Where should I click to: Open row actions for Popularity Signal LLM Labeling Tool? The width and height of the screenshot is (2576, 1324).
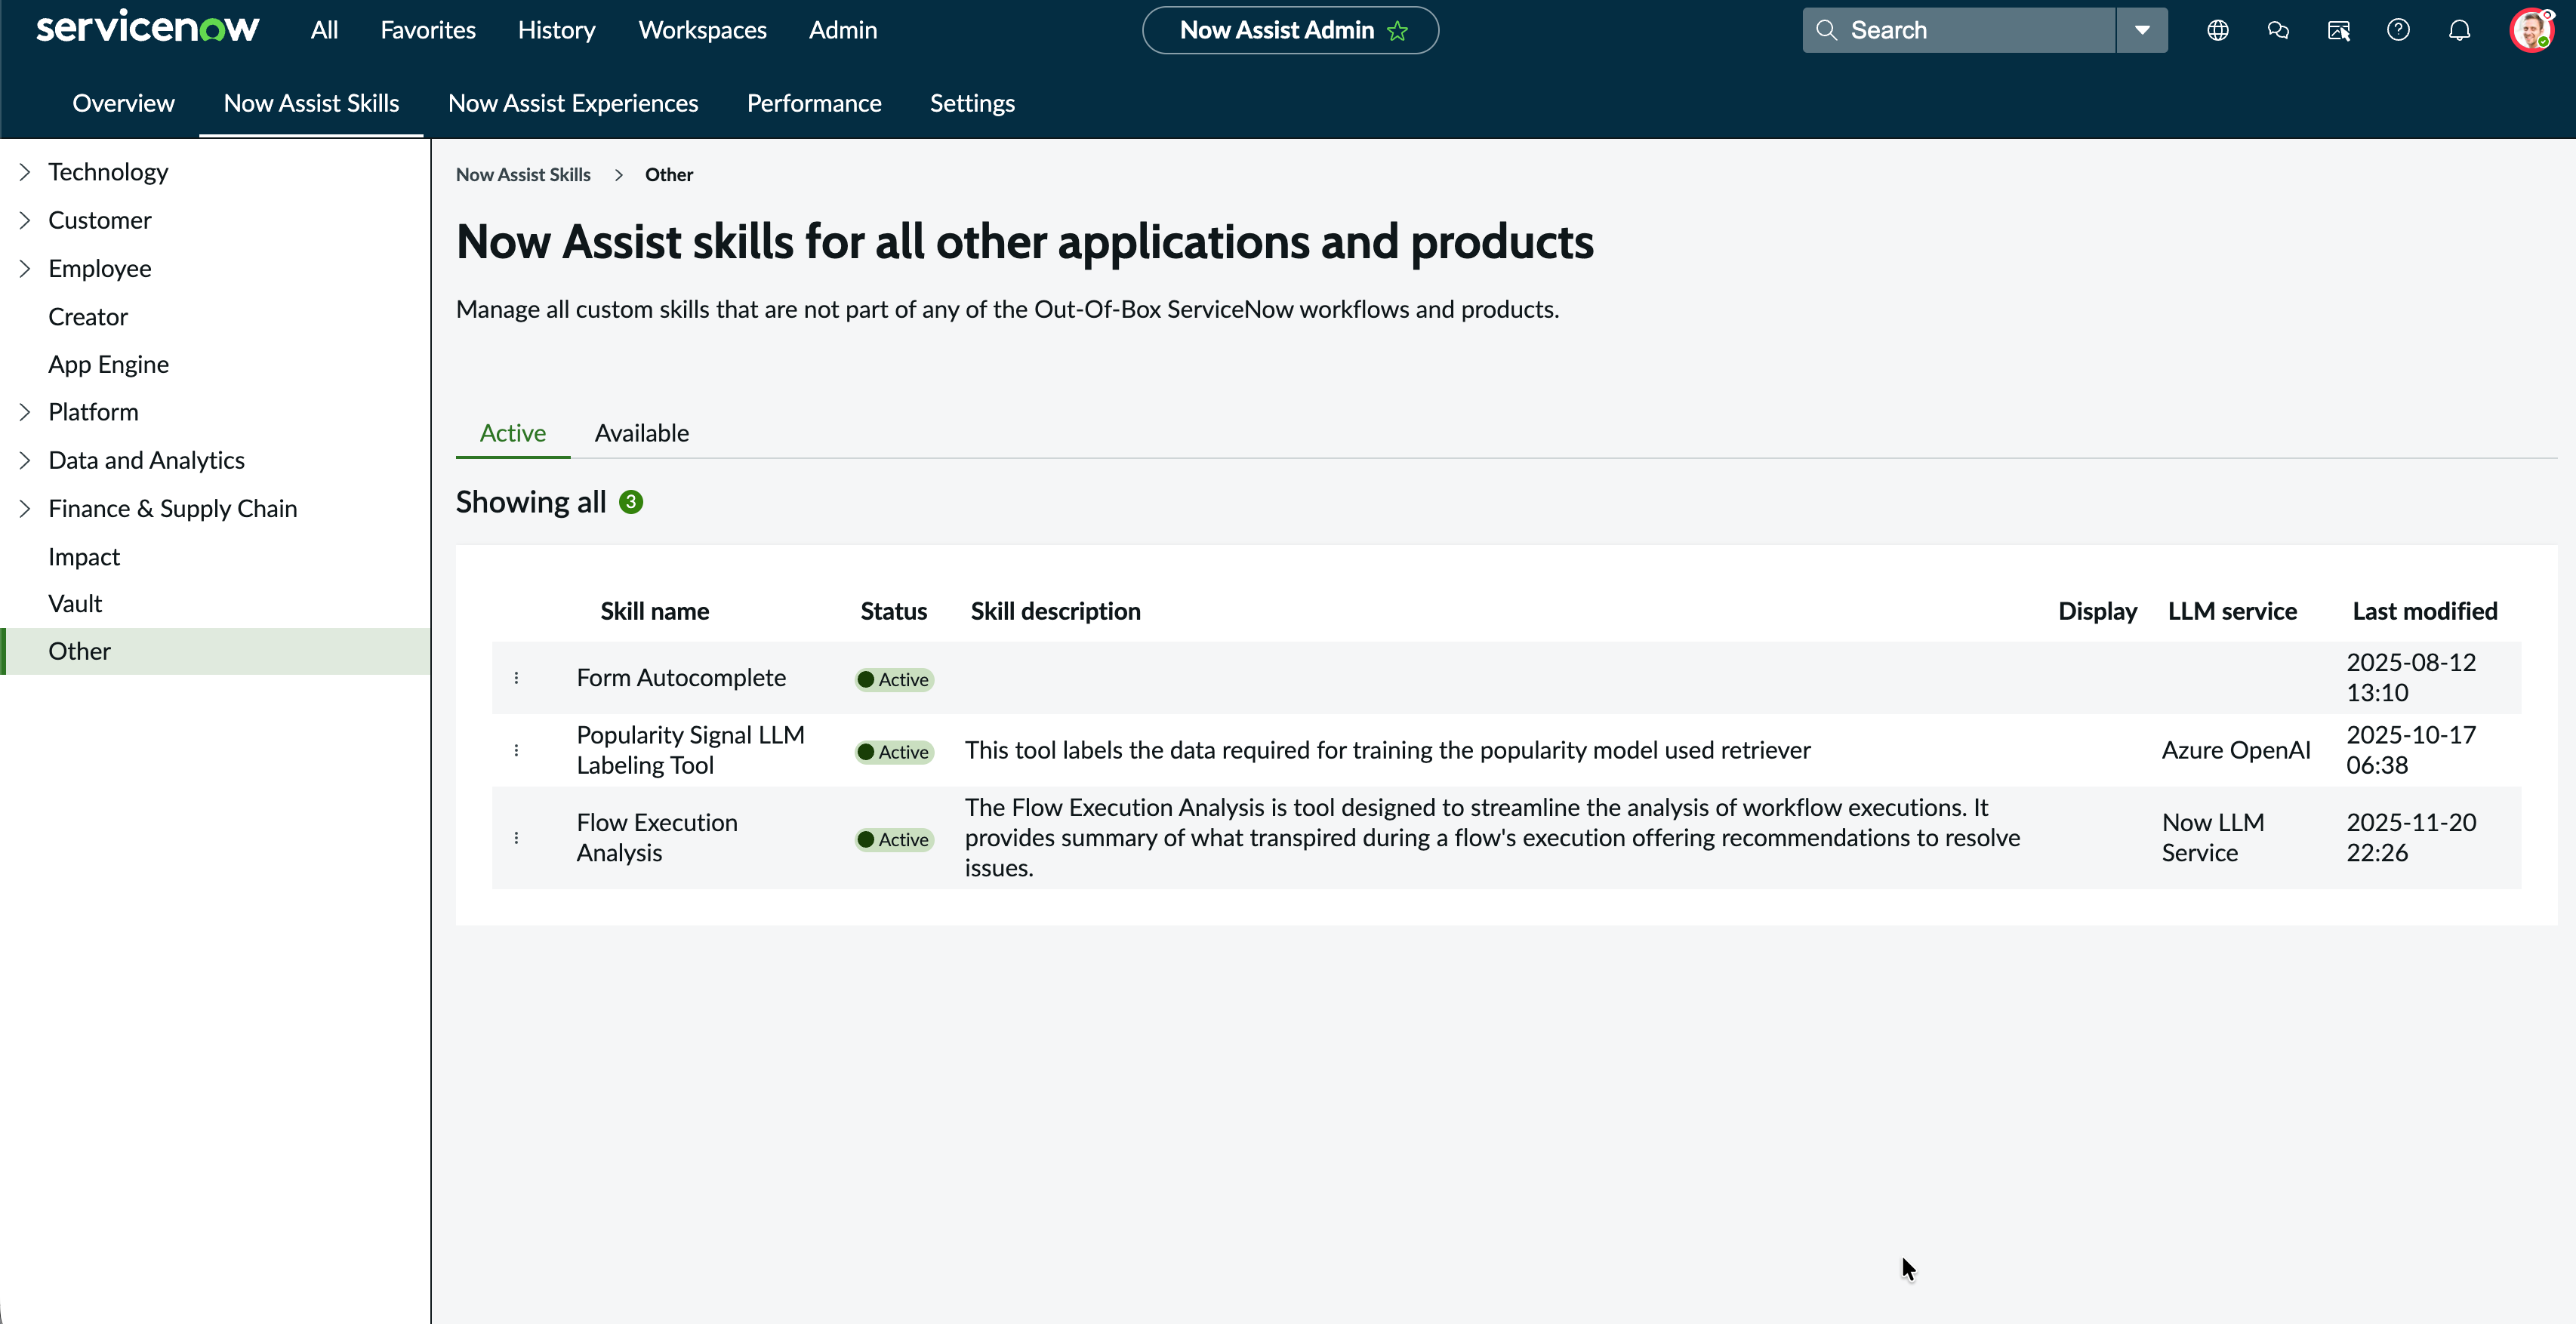pos(516,750)
